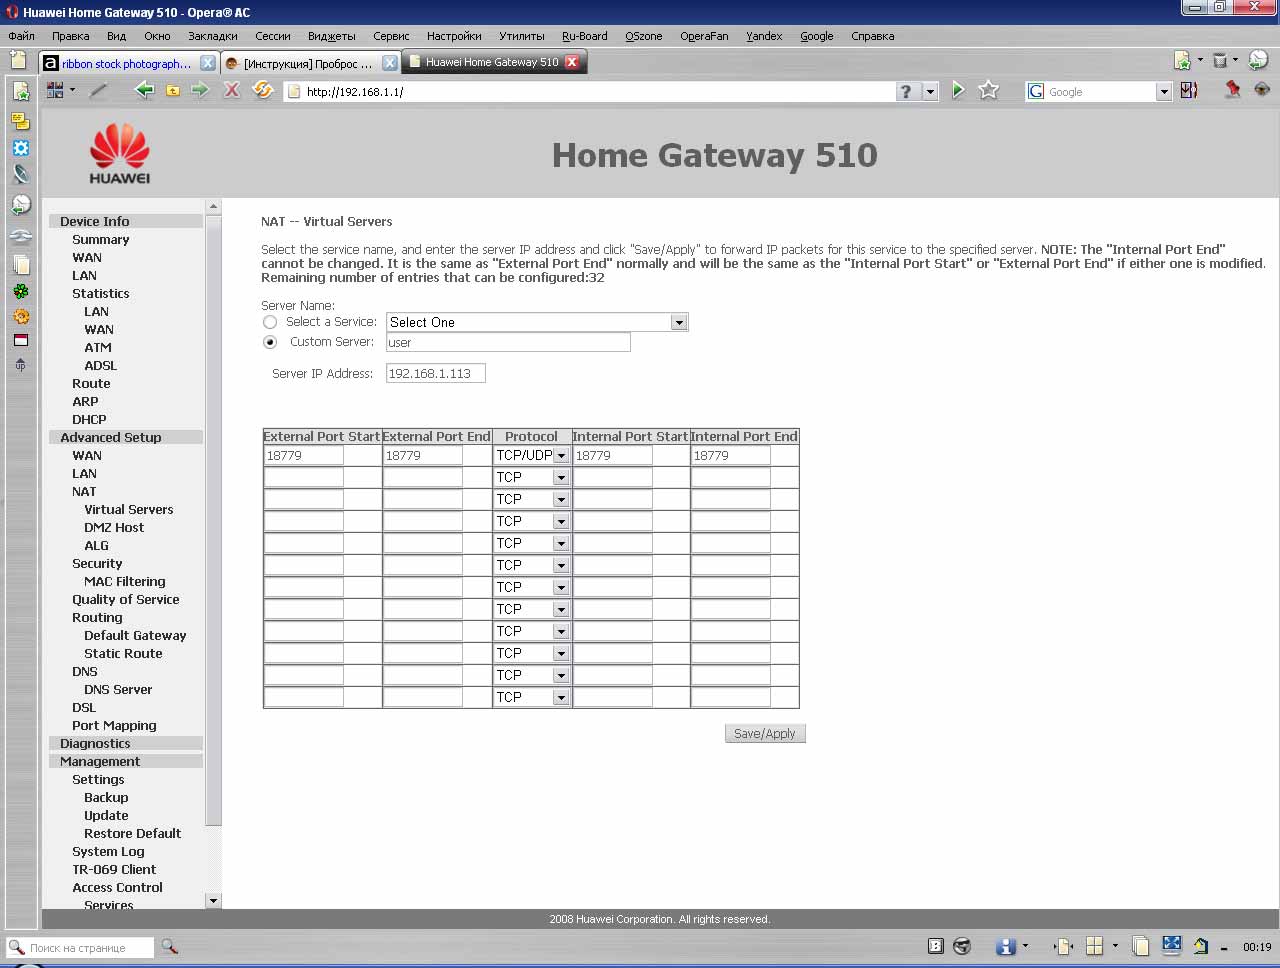The height and width of the screenshot is (968, 1280).
Task: Open the Google search engine dropdown arrow
Action: pos(1164,92)
